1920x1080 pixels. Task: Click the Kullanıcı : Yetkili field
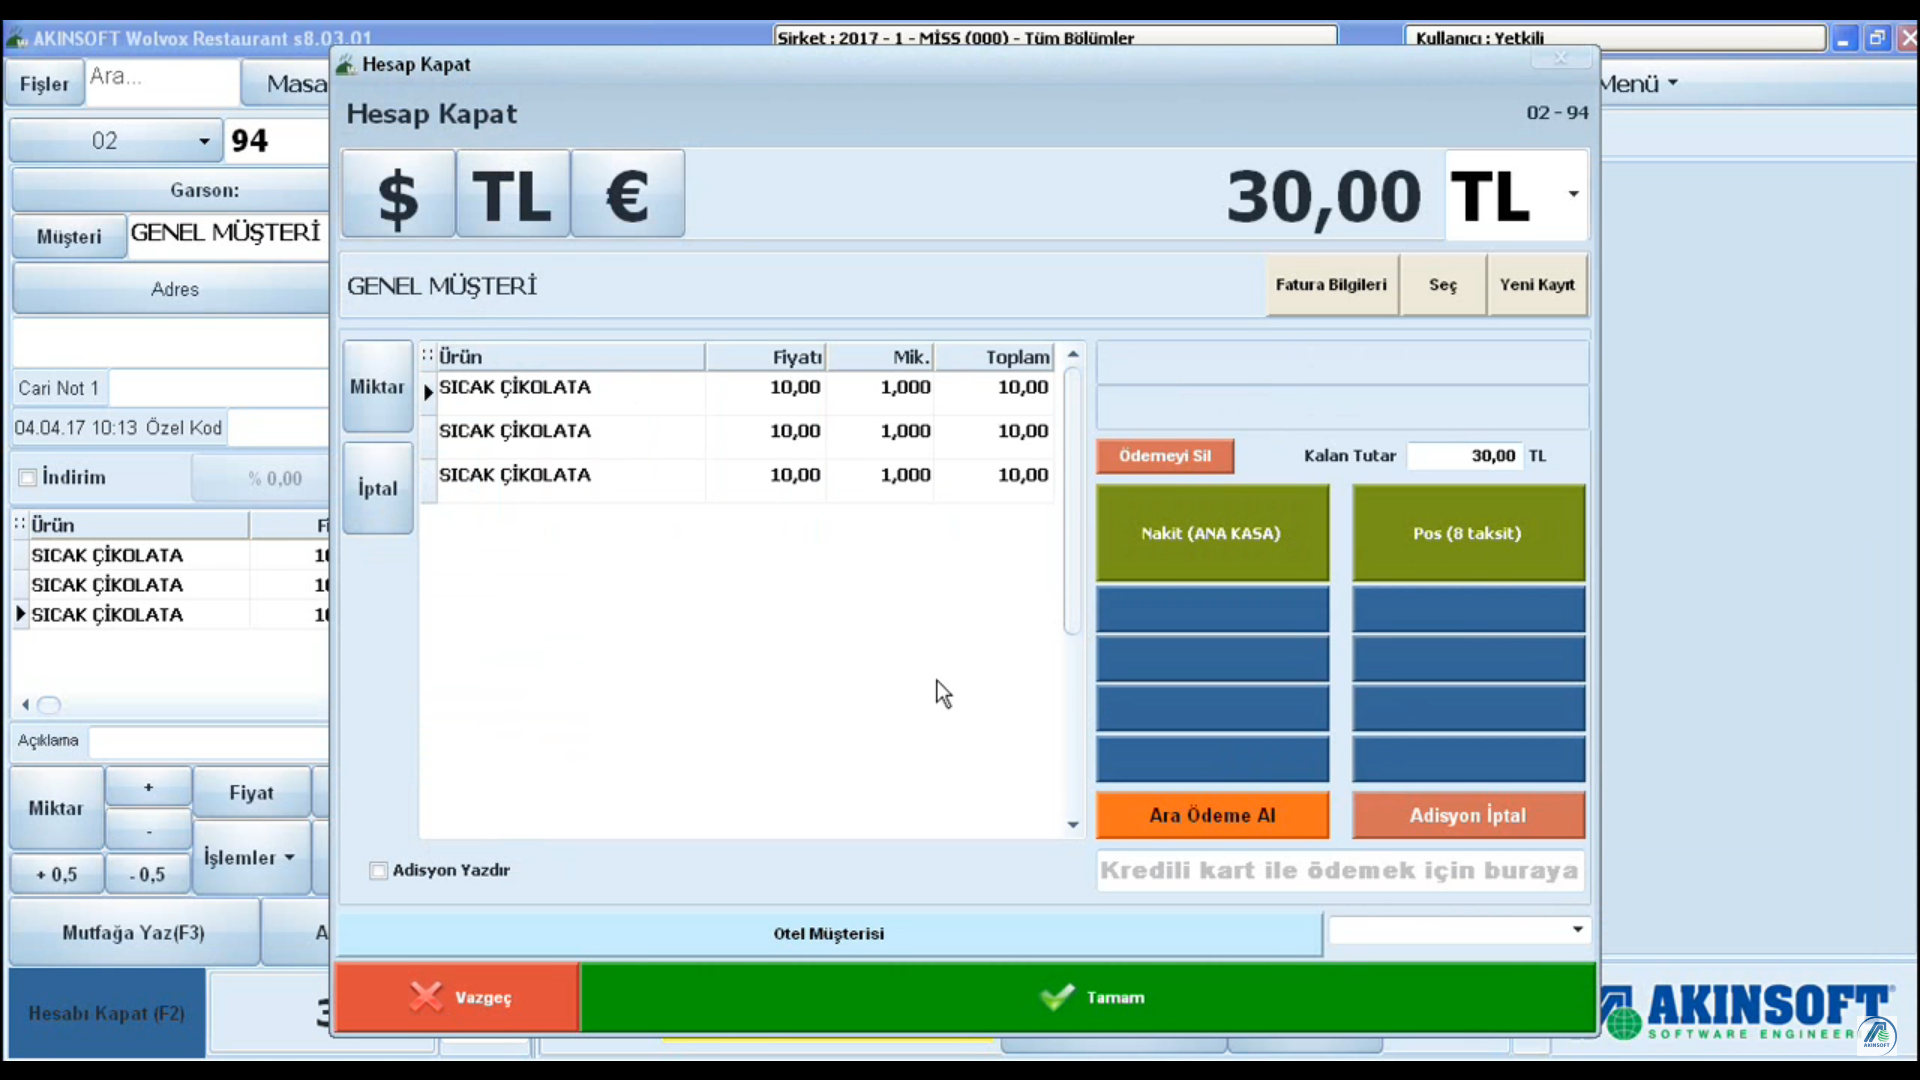pos(1615,38)
